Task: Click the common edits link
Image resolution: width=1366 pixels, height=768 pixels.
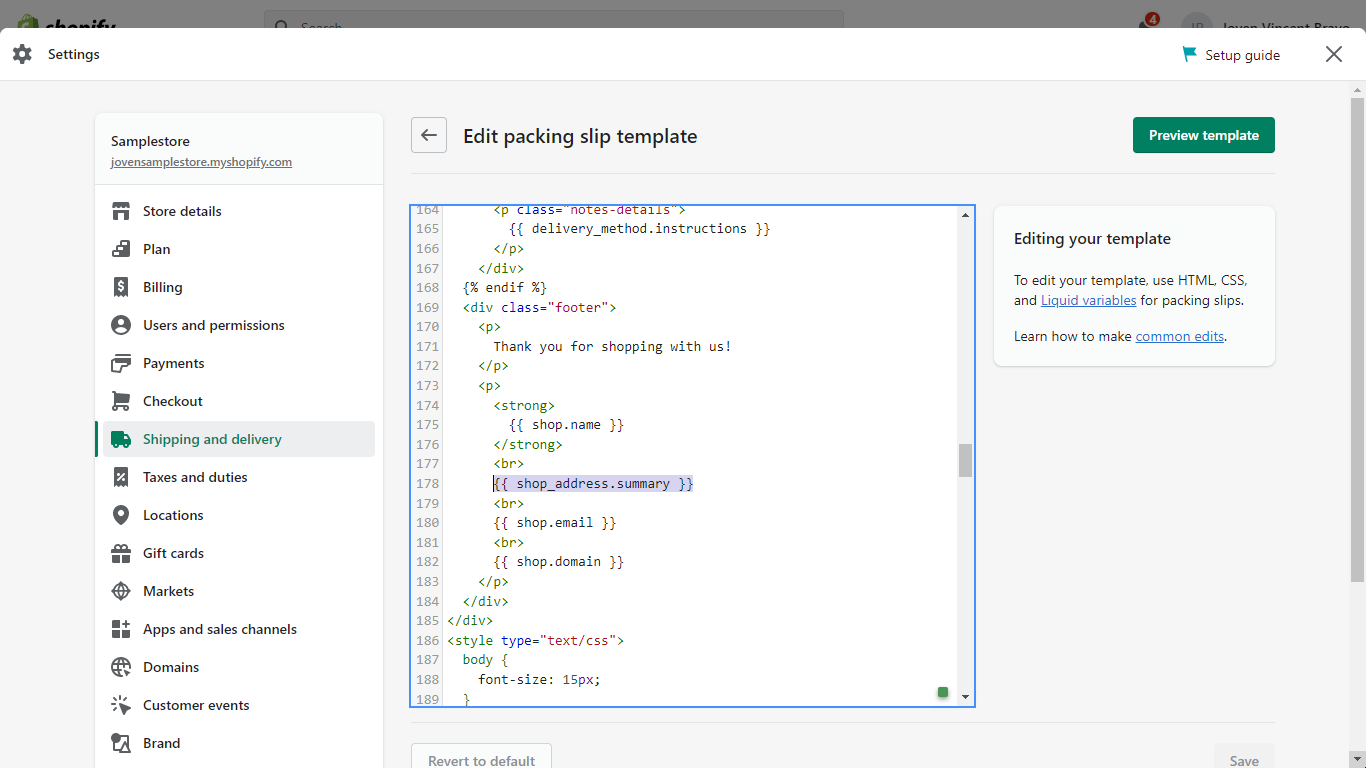Action: click(x=1179, y=336)
